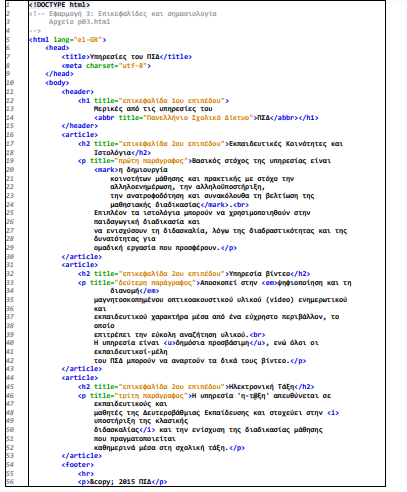Image resolution: width=407 pixels, height=492 pixels.
Task: Click the meta charset utf-8 line
Action: (106, 66)
